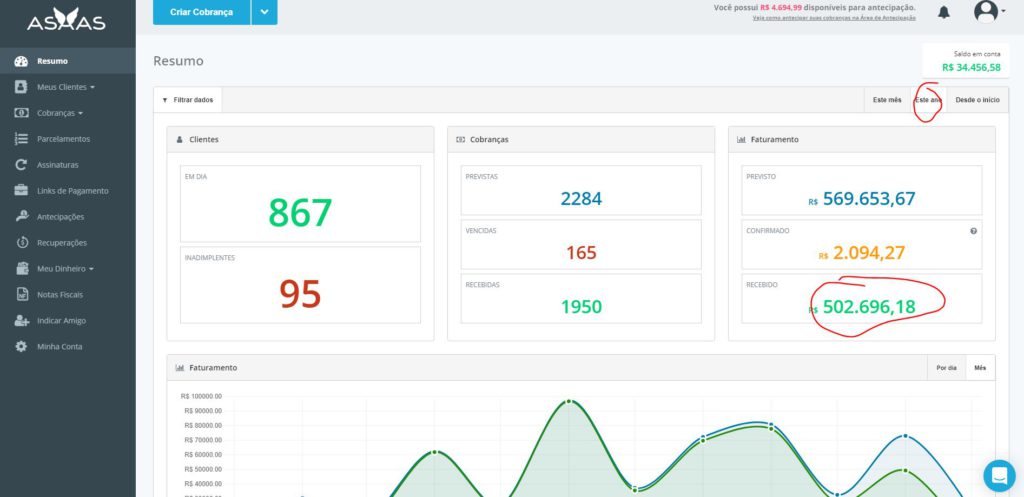The image size is (1024, 497).
Task: Click the help question mark in Confirmado
Action: pos(974,231)
